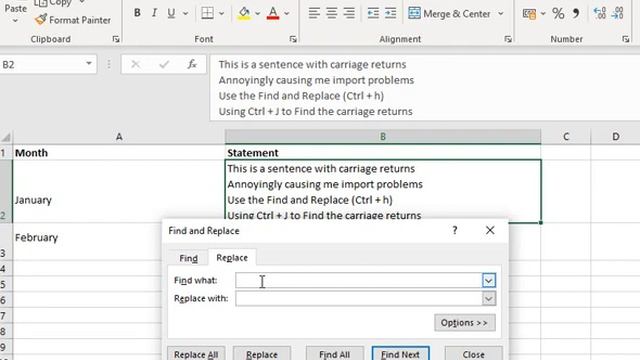Expand the Options >> button
Viewport: 640px width, 360px height.
pyautogui.click(x=464, y=322)
